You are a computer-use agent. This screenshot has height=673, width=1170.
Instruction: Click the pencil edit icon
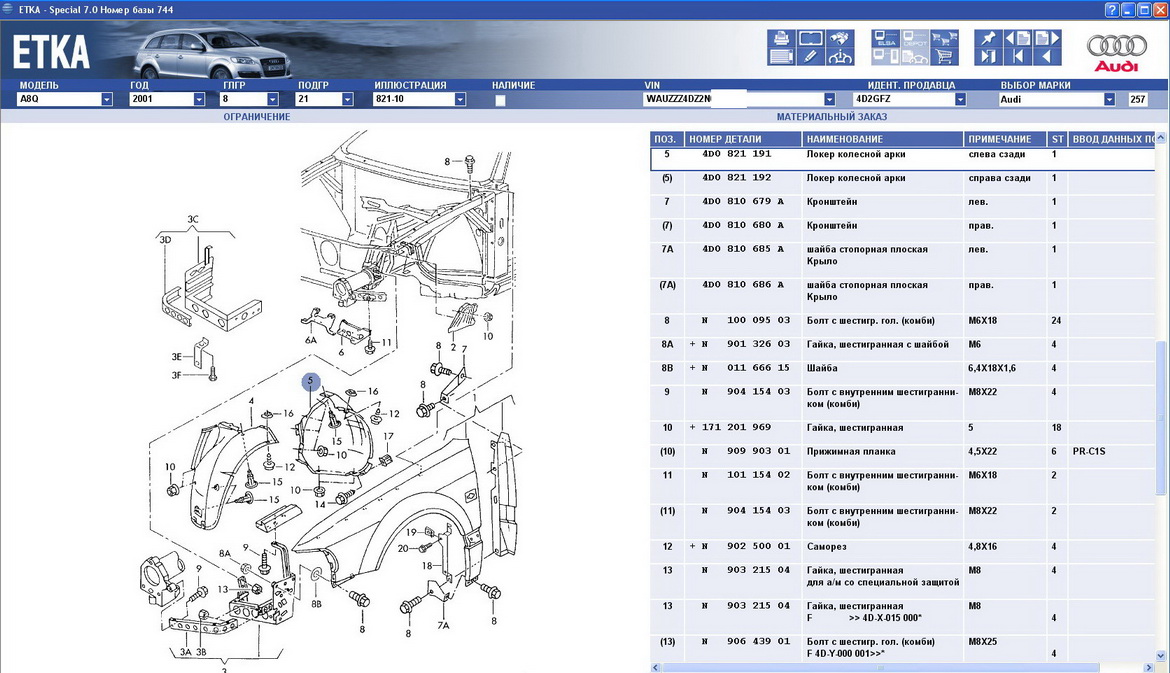[810, 56]
